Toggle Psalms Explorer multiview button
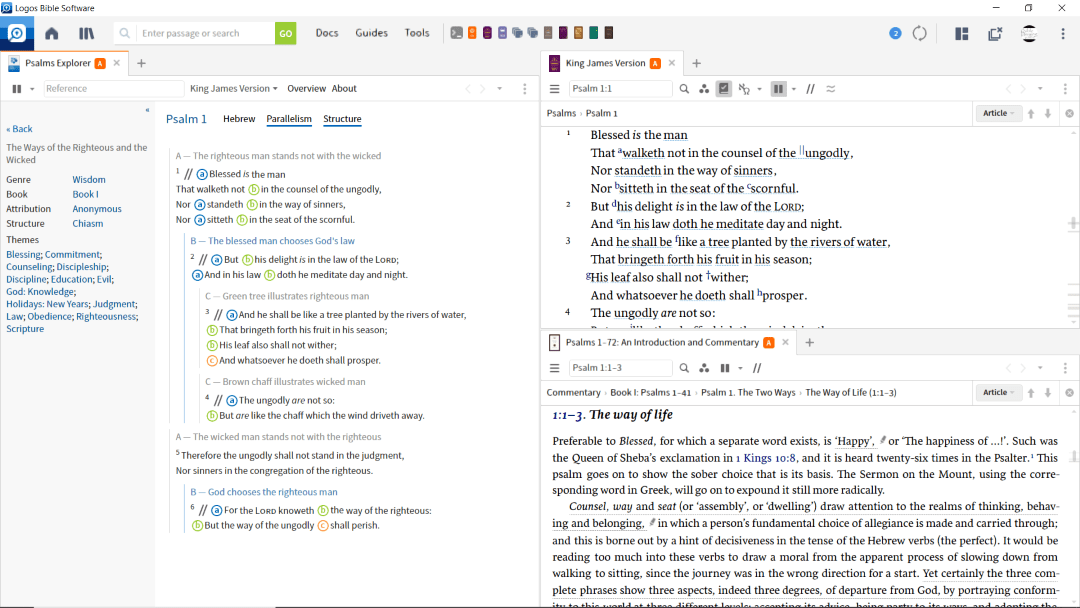The height and width of the screenshot is (608, 1080). tap(17, 89)
